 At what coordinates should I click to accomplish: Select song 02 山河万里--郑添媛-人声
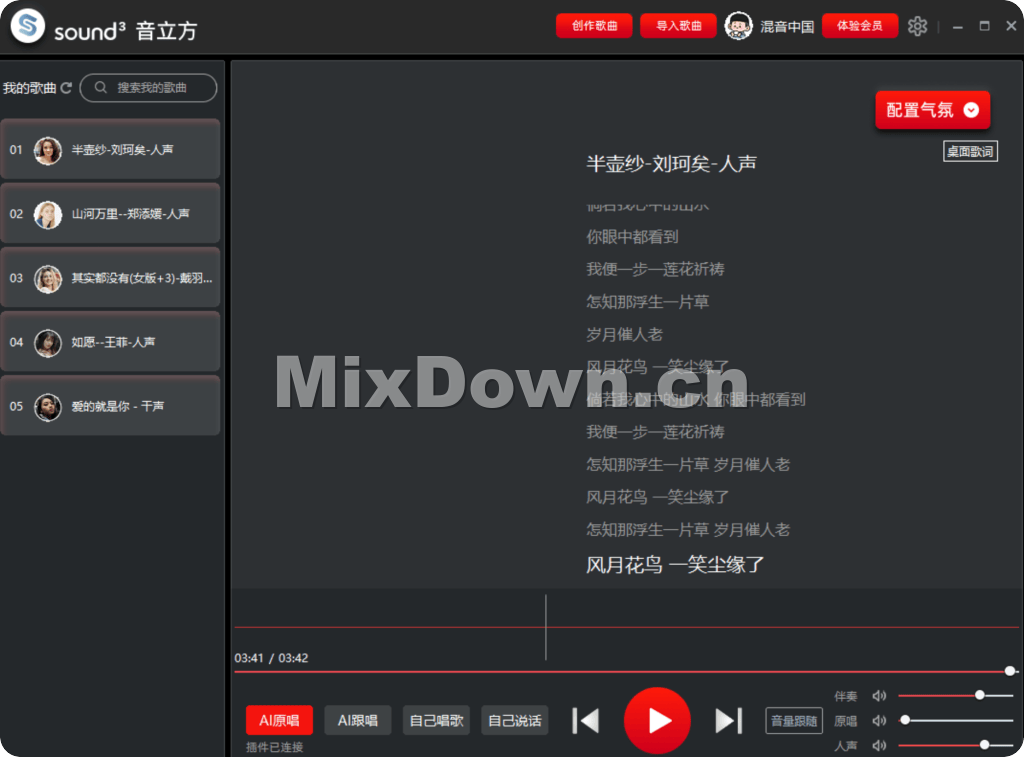pos(110,214)
